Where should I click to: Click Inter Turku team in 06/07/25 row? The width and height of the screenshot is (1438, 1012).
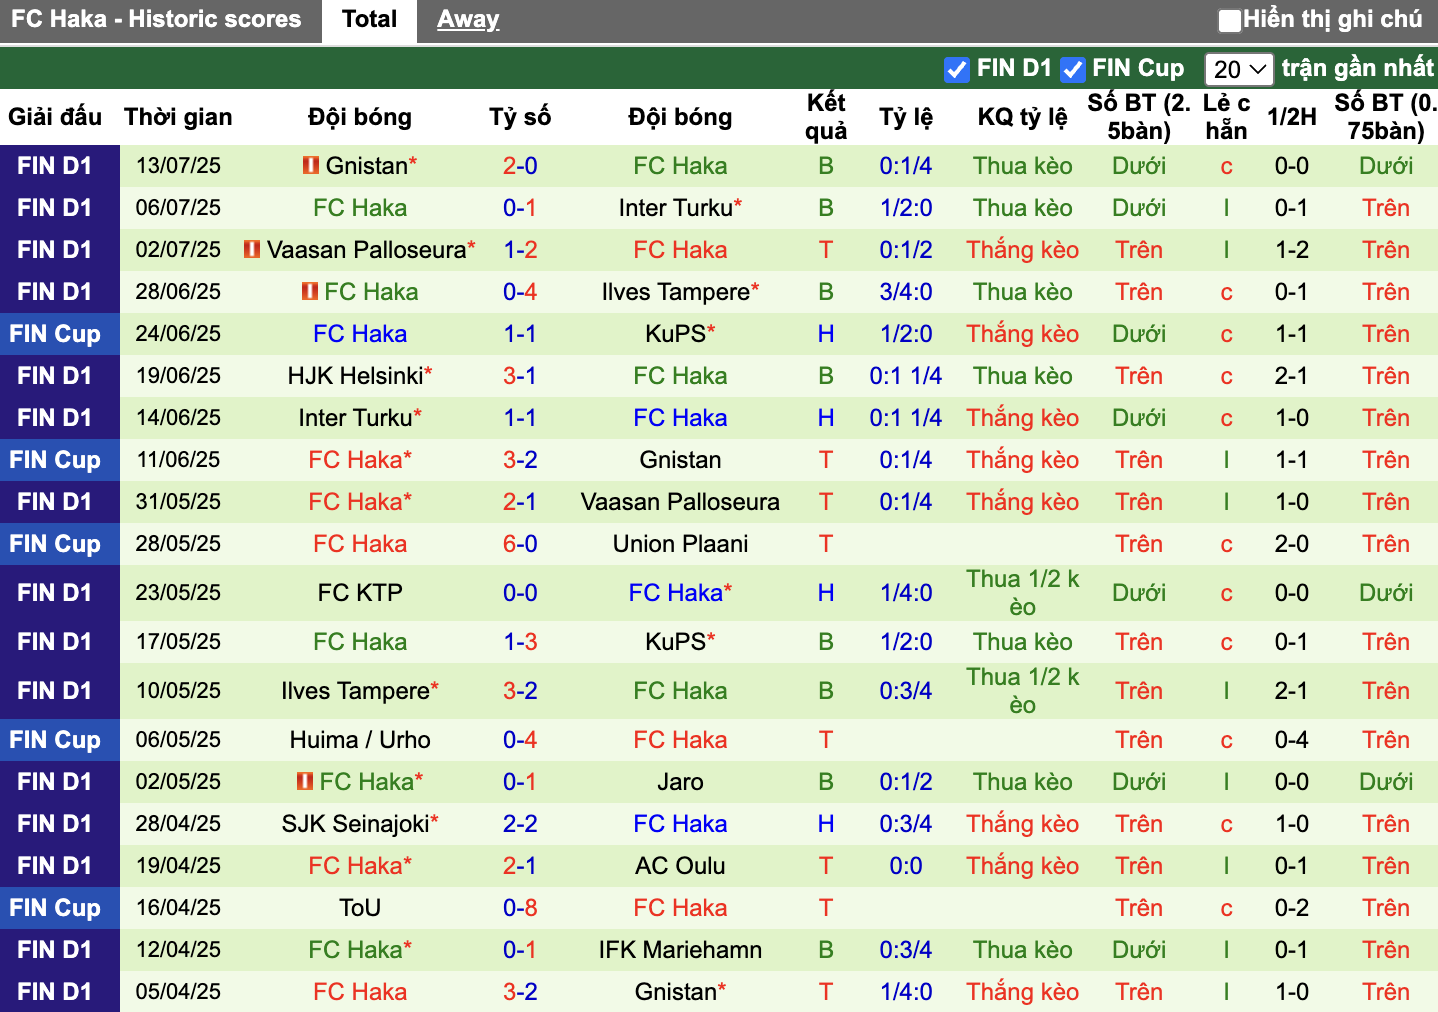coord(676,208)
